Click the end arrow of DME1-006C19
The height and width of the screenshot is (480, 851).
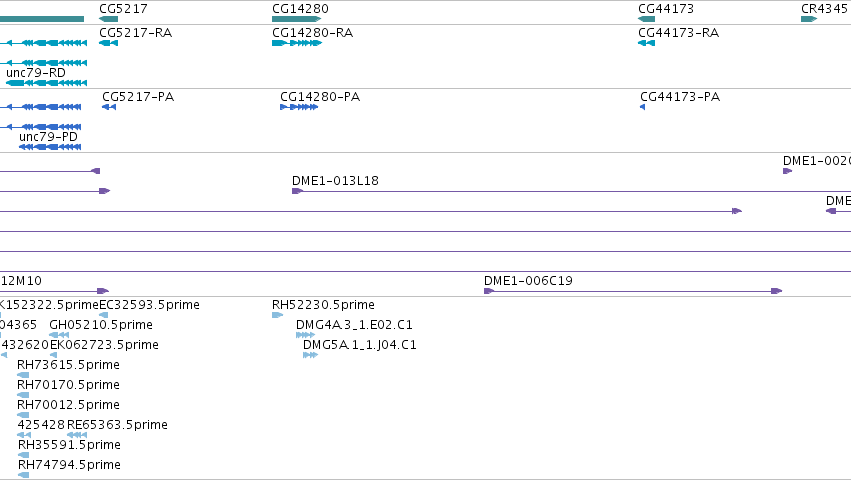[x=777, y=291]
